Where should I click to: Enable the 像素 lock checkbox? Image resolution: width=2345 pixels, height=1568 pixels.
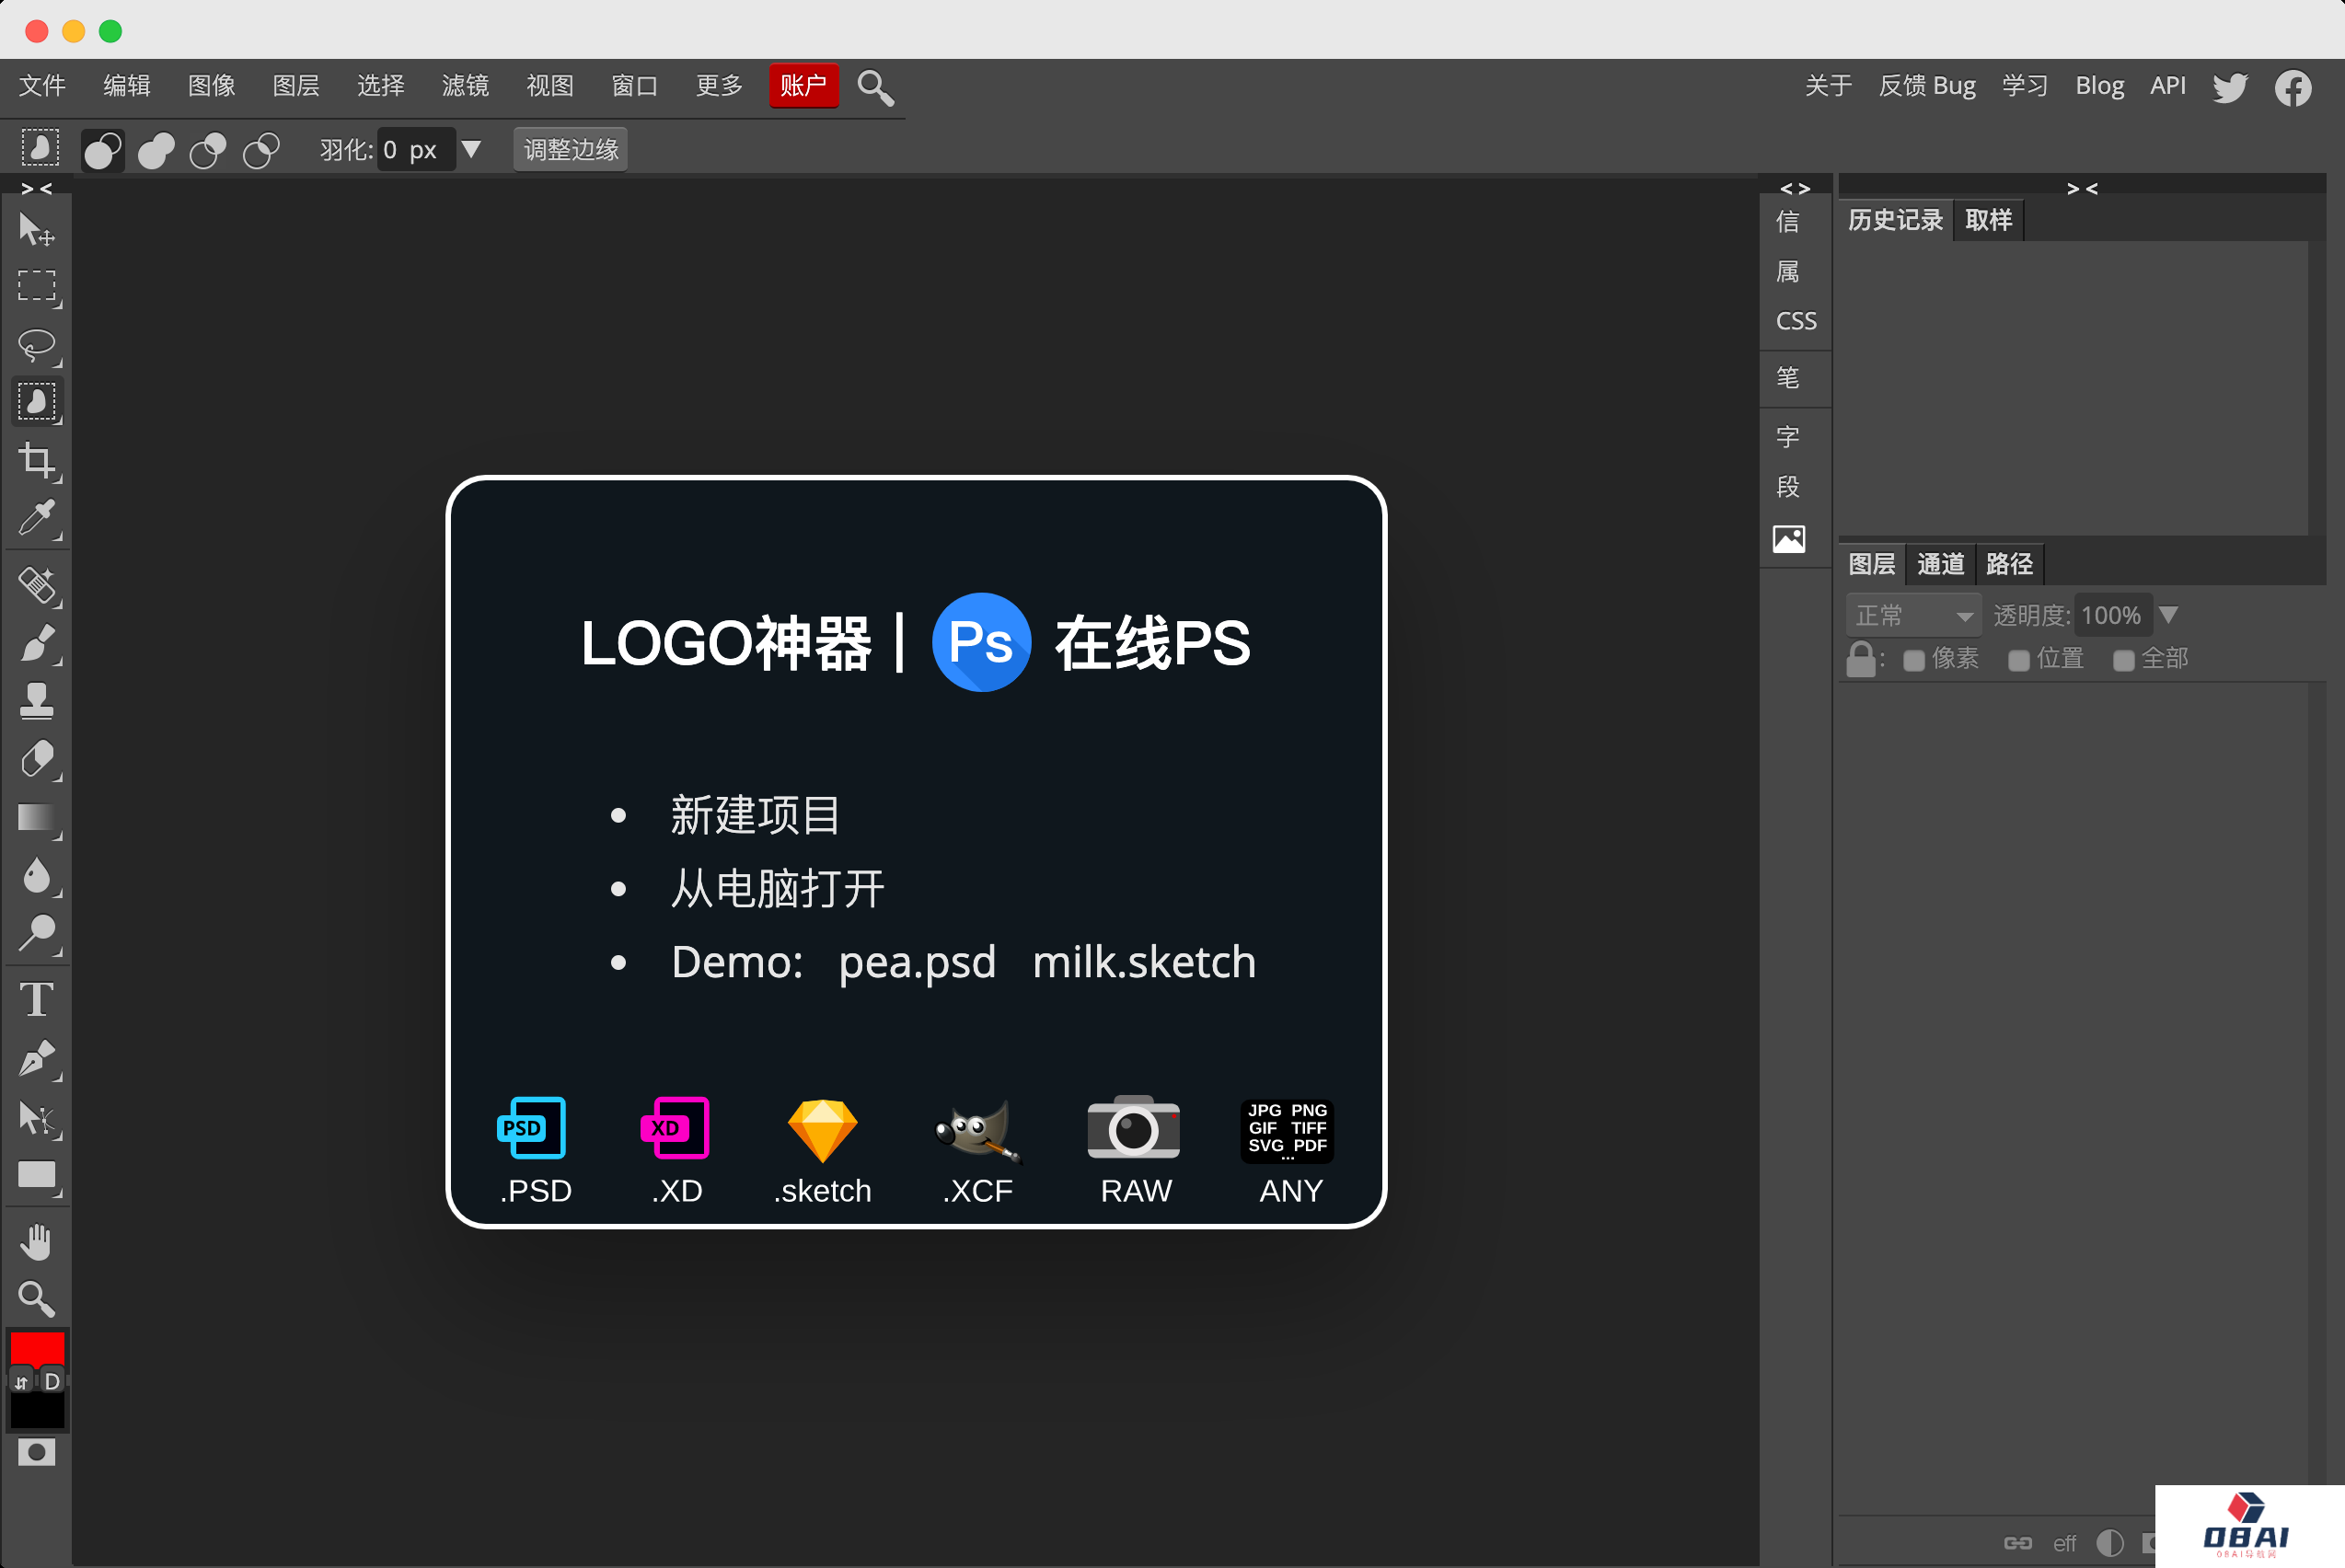point(1913,661)
